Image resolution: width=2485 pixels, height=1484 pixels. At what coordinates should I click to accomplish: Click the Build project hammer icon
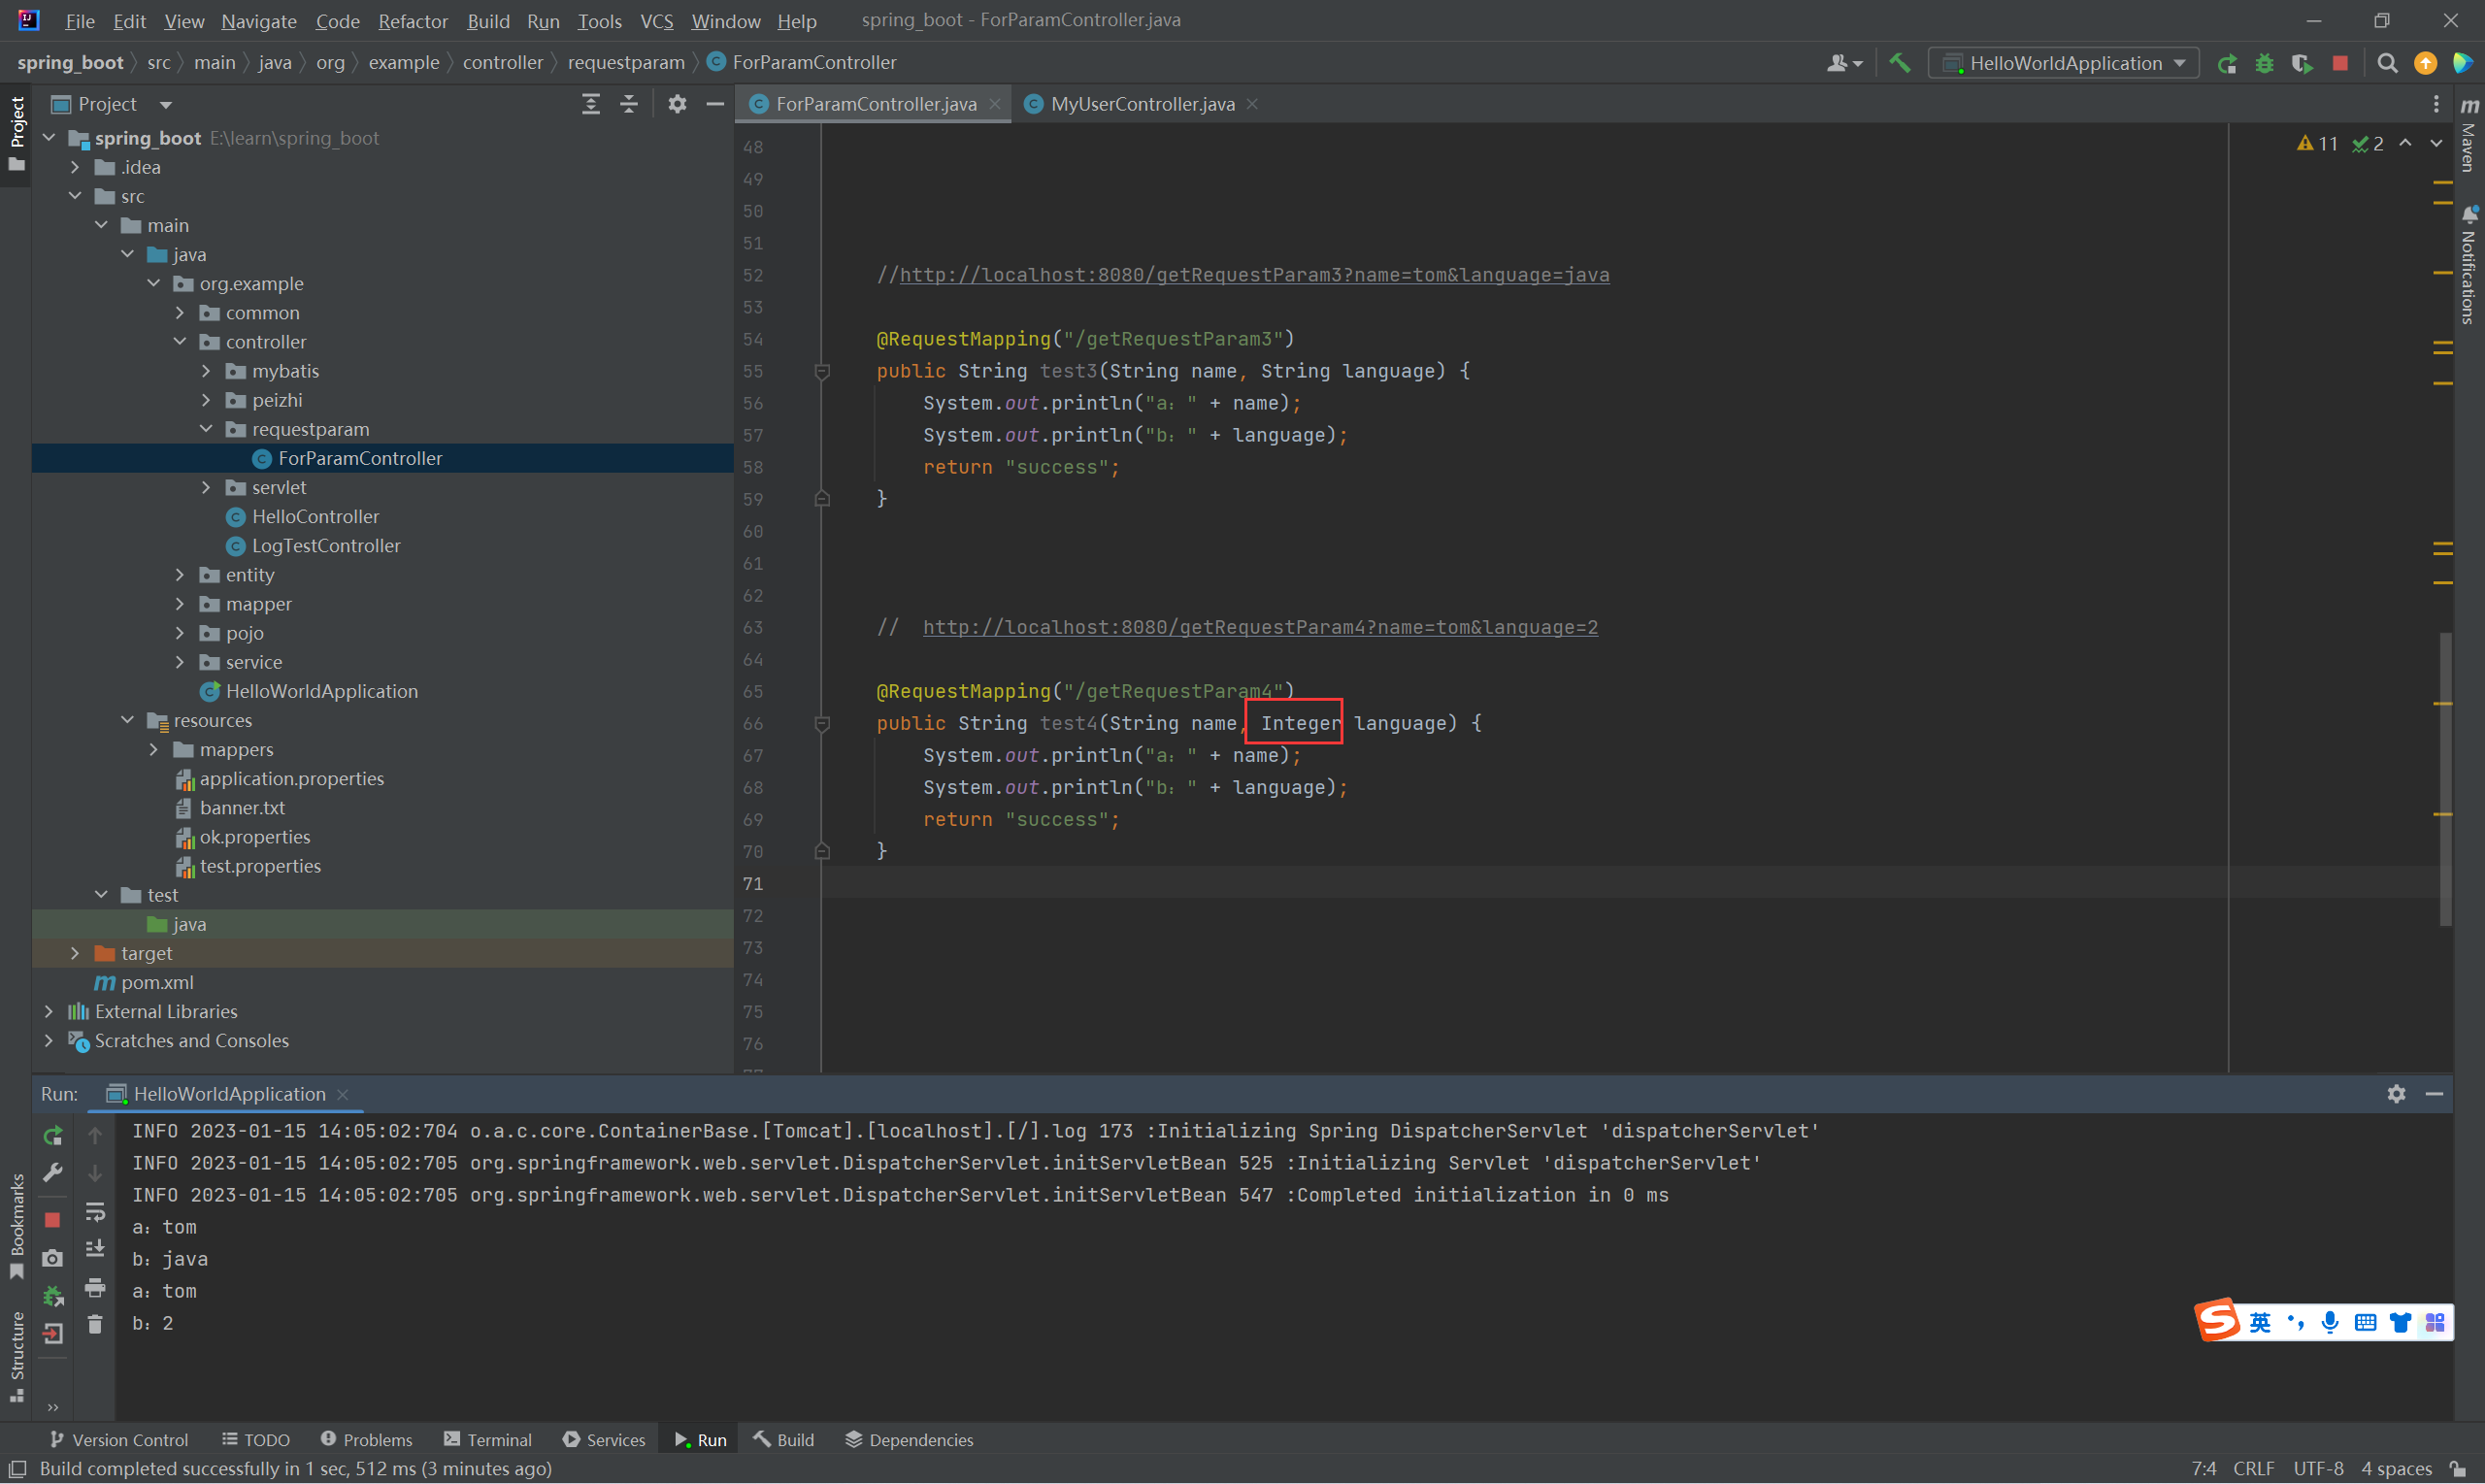pyautogui.click(x=1899, y=63)
